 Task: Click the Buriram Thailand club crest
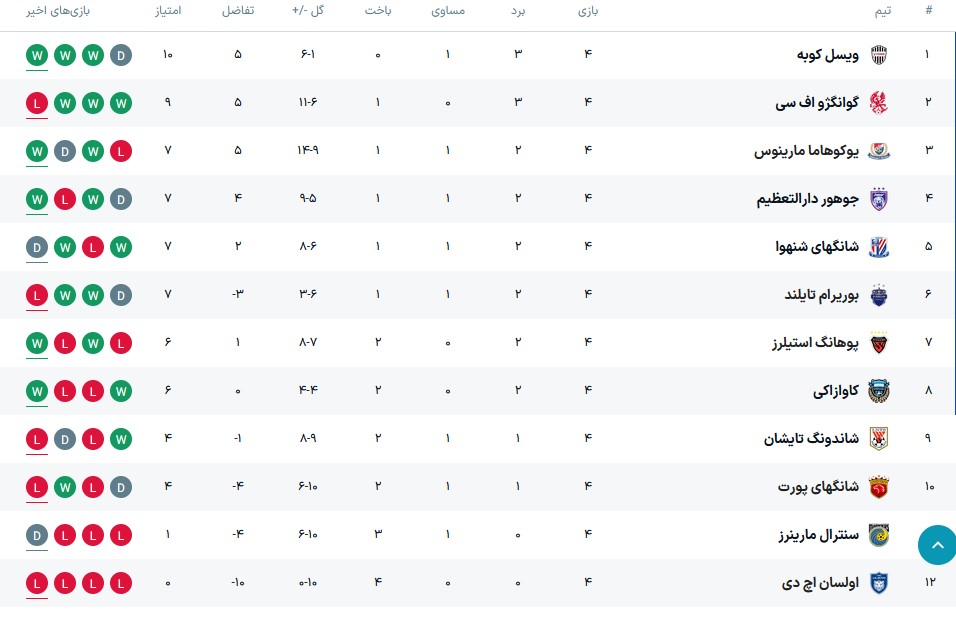[x=878, y=295]
